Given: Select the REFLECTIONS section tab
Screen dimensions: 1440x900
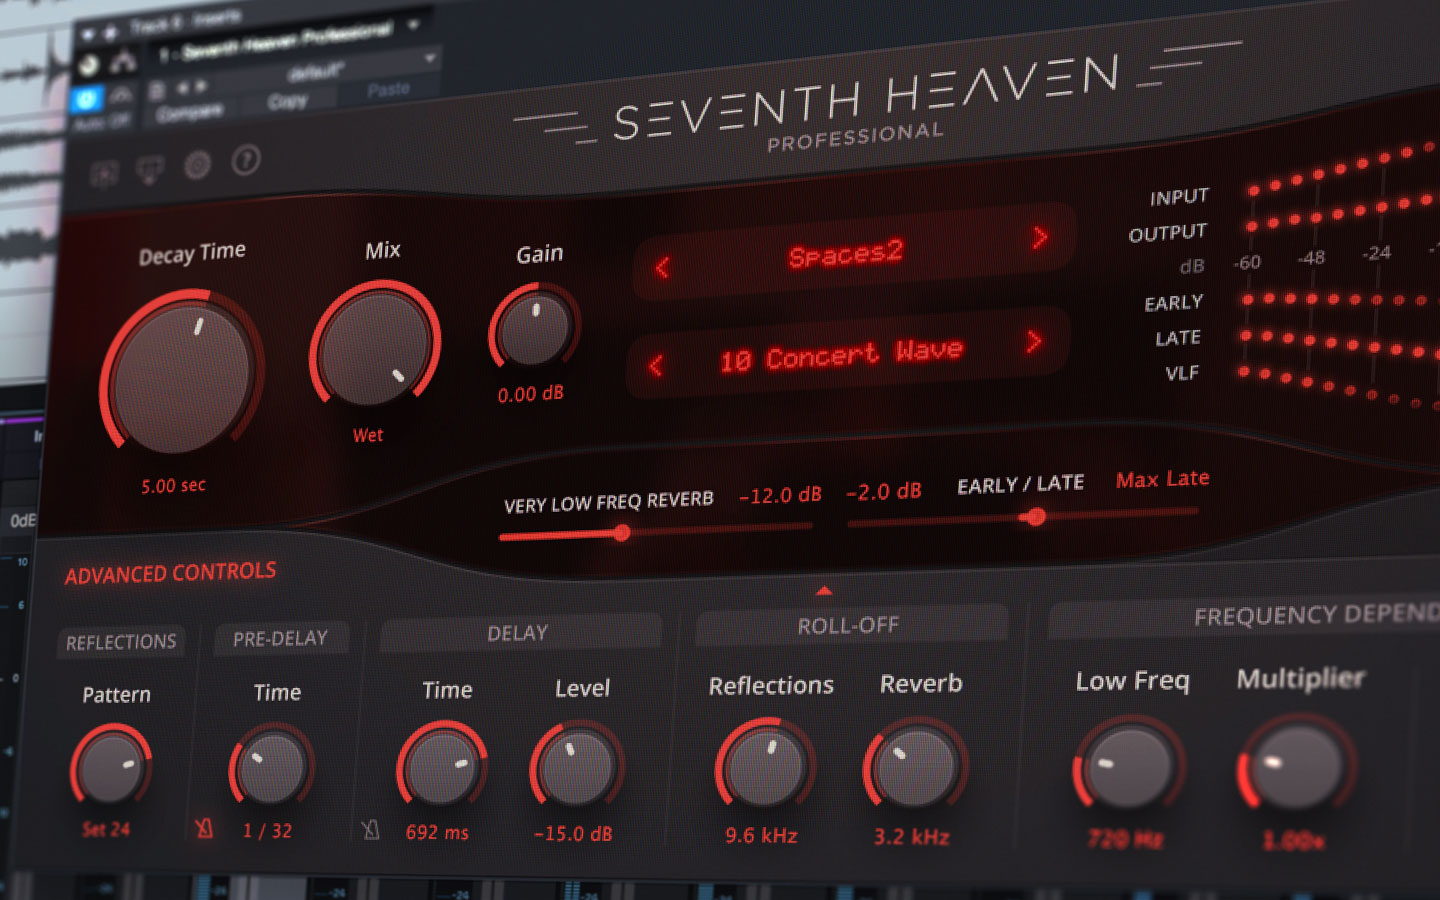Looking at the screenshot, I should 121,641.
